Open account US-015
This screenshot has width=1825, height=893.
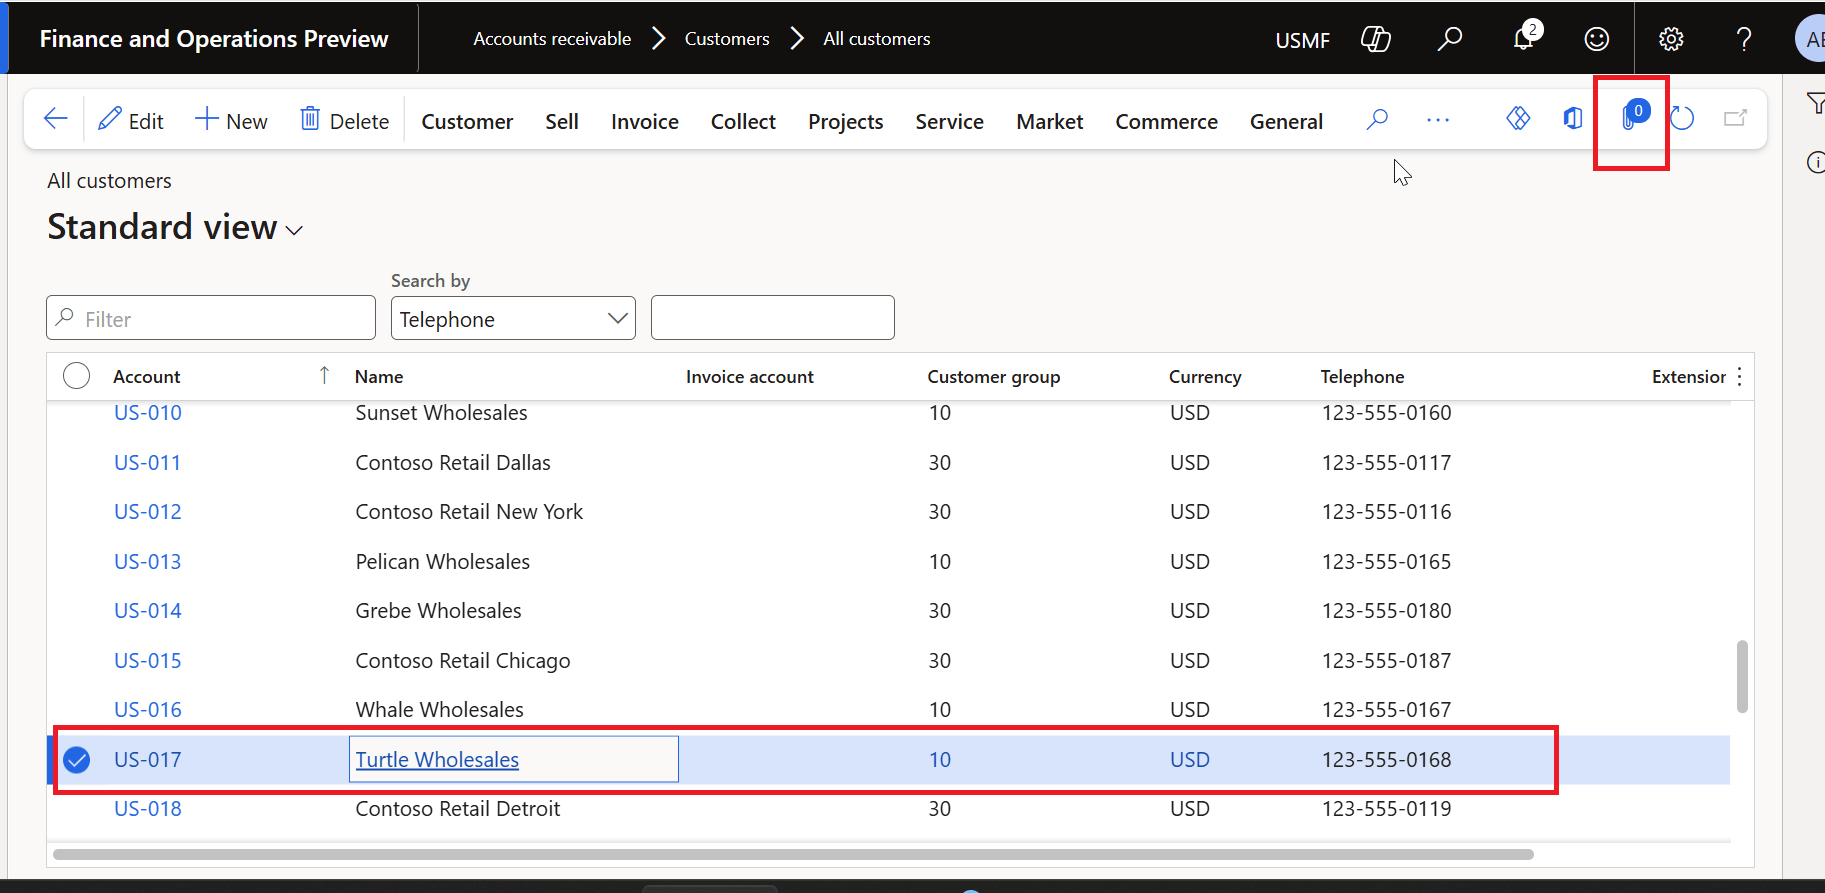(x=148, y=661)
